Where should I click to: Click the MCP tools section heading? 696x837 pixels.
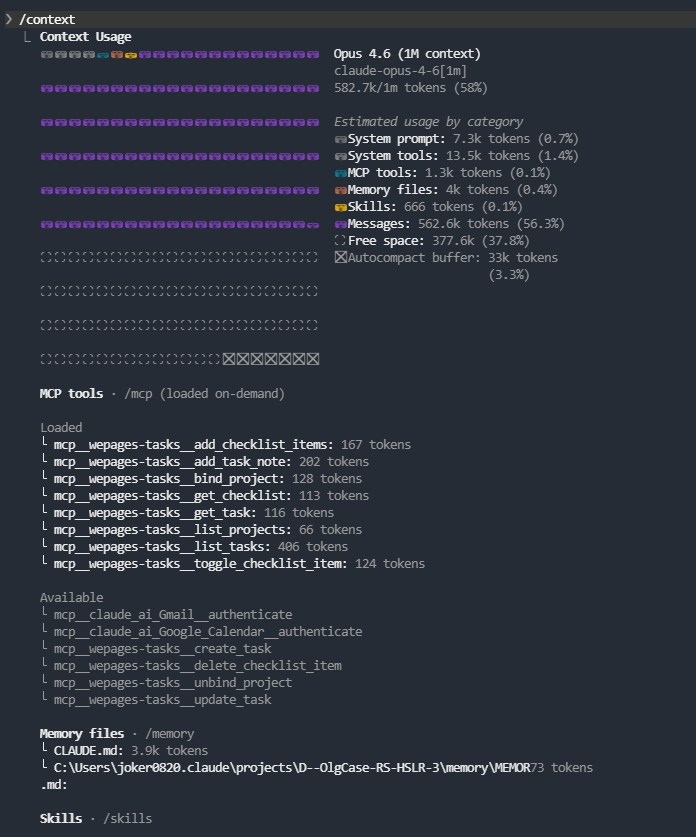pos(71,394)
